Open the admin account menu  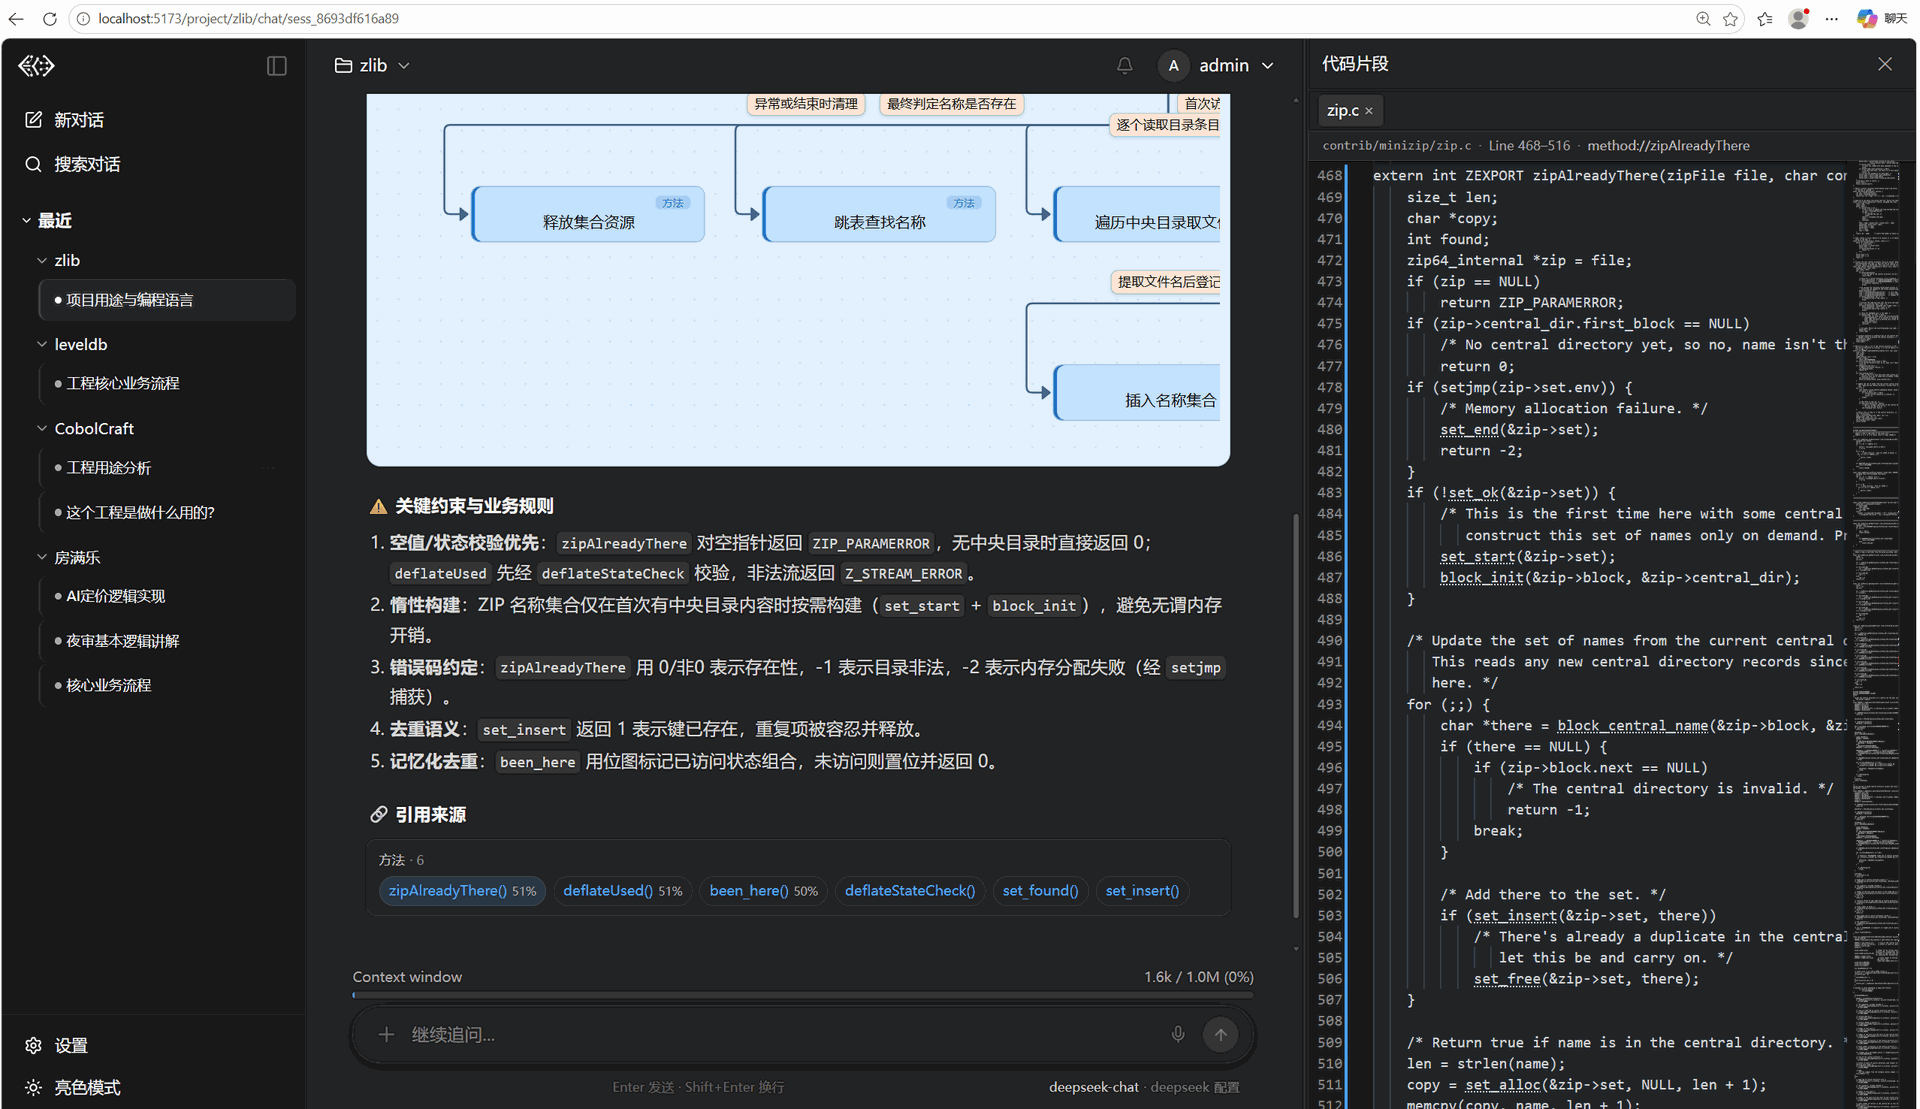pos(1217,66)
